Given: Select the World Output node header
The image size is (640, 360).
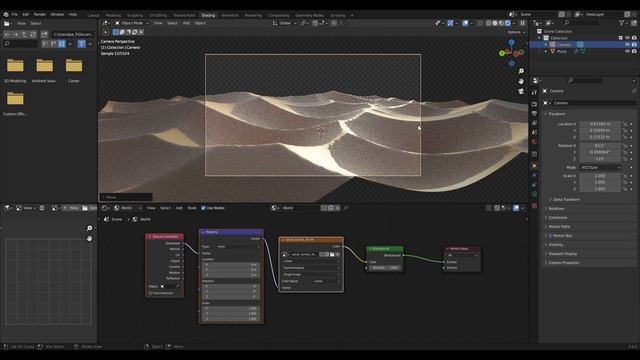Looking at the screenshot, I should click(x=462, y=249).
